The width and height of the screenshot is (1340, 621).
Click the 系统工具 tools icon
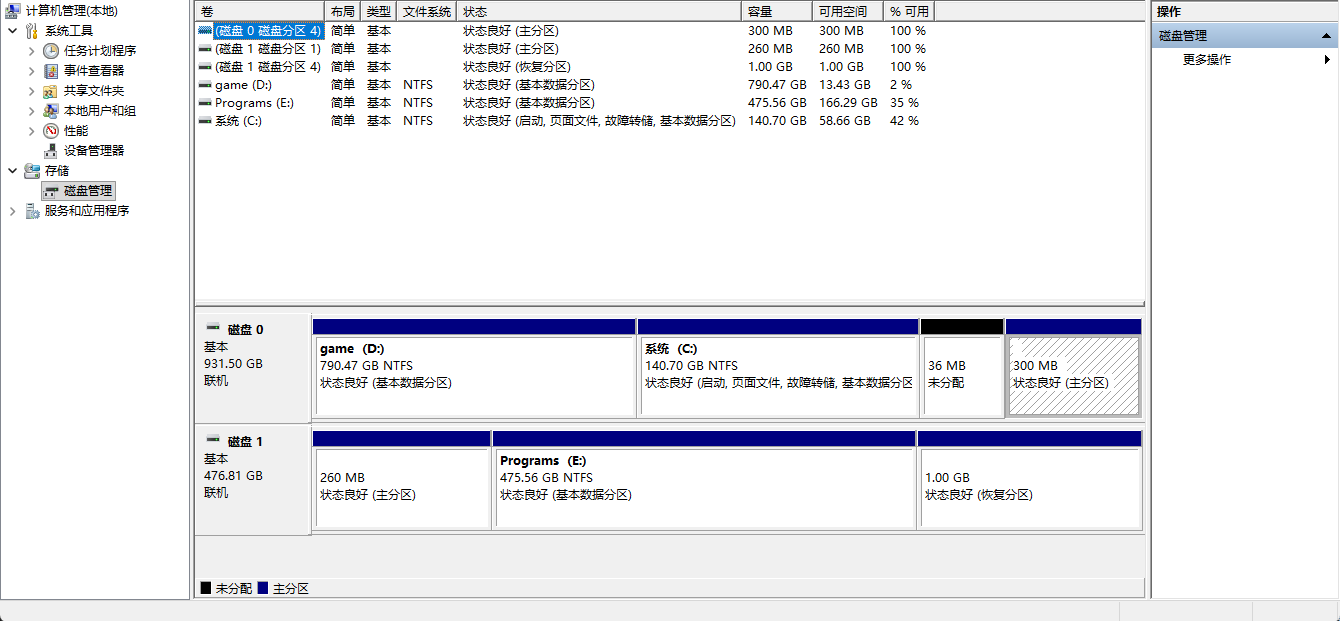point(32,31)
